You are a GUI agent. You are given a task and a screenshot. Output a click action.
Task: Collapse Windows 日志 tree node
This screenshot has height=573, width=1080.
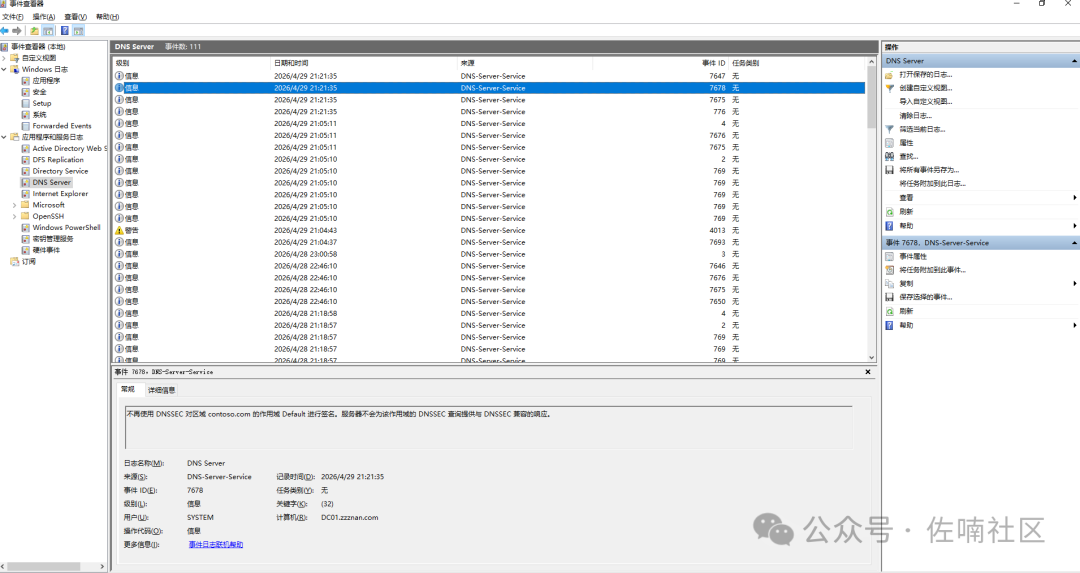[x=4, y=70]
